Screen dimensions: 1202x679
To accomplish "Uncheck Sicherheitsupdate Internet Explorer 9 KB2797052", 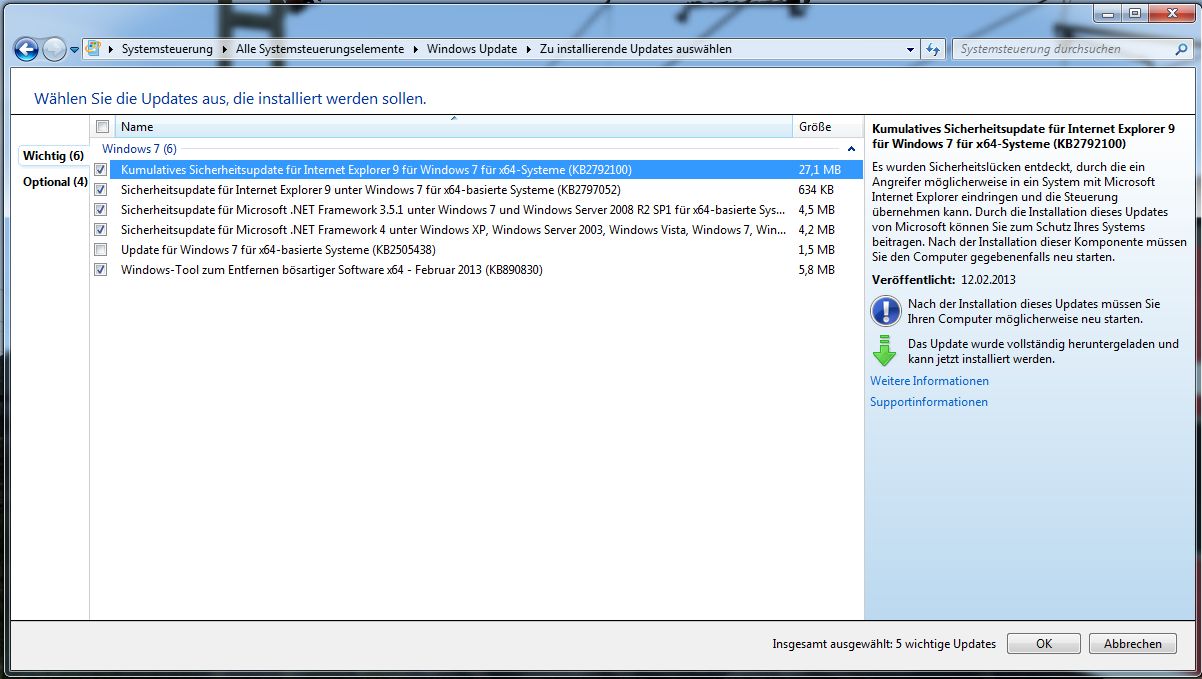I will 100,190.
